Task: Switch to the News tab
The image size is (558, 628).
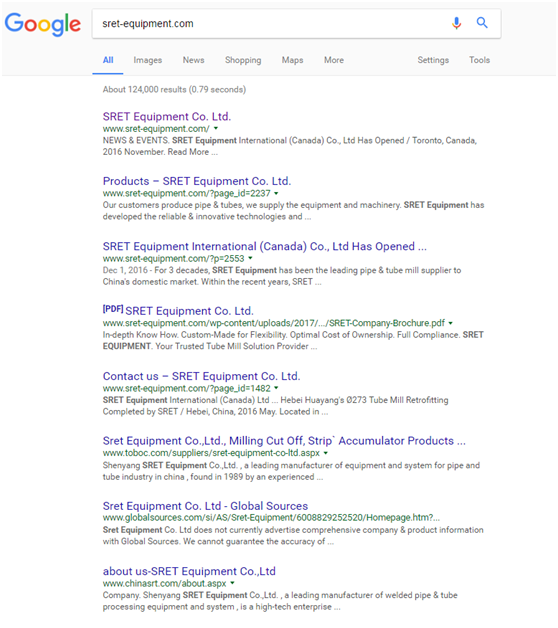Action: click(193, 60)
